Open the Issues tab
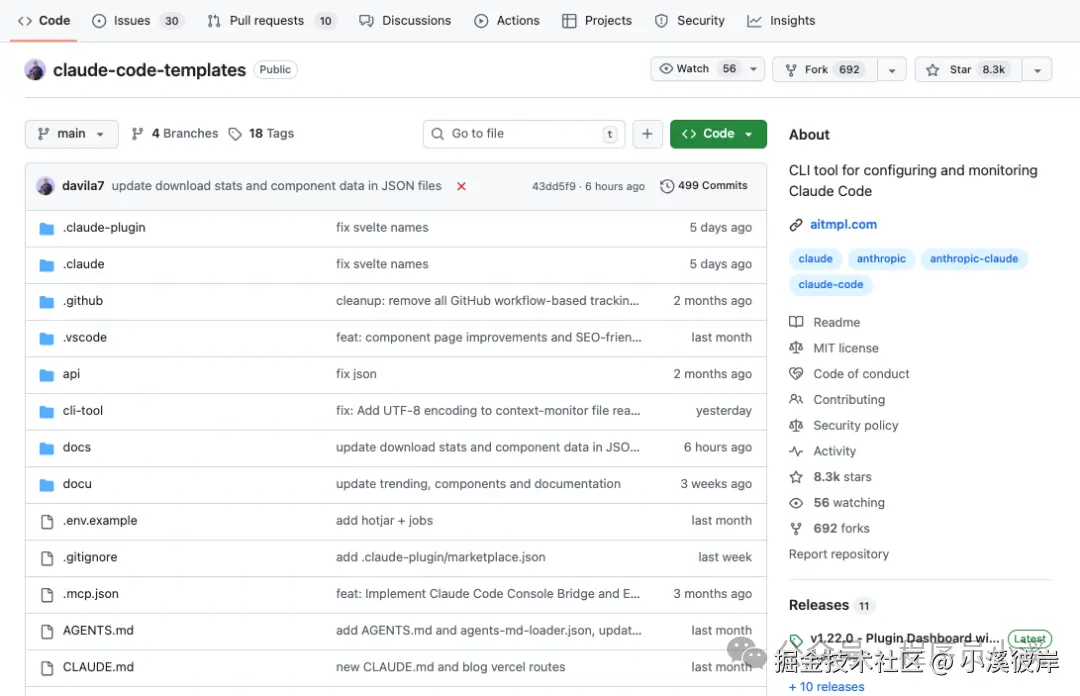1080x696 pixels. 137,21
